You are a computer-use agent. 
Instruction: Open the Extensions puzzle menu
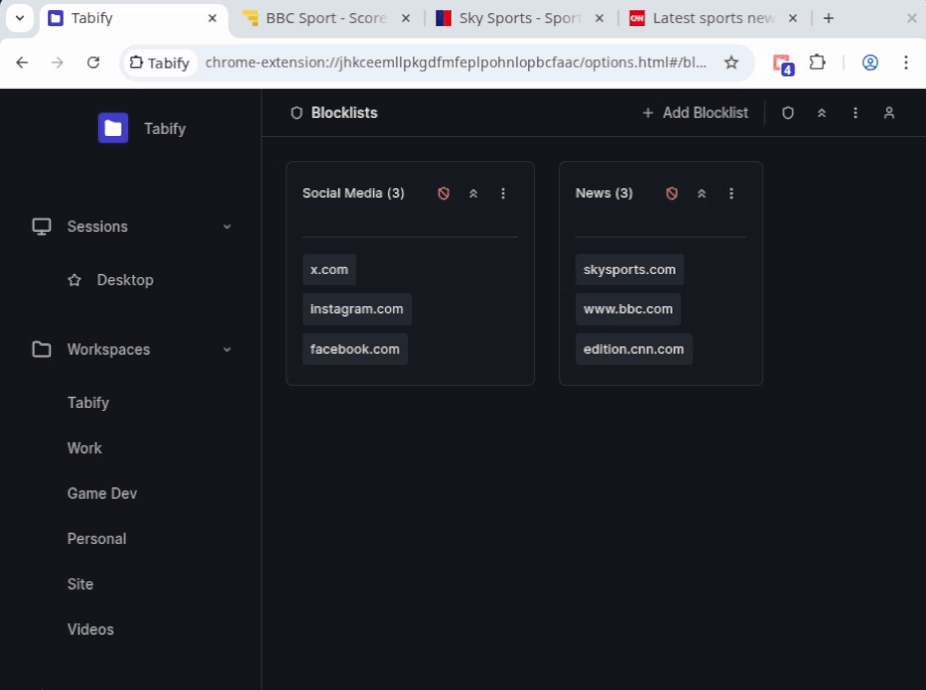[817, 63]
